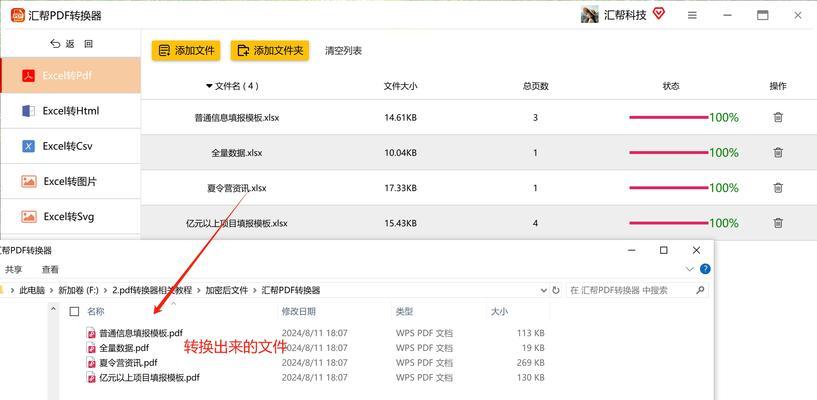Click the VIP diamond icon beside 汇帮科技
Viewport: 817px width, 400px height.
659,14
